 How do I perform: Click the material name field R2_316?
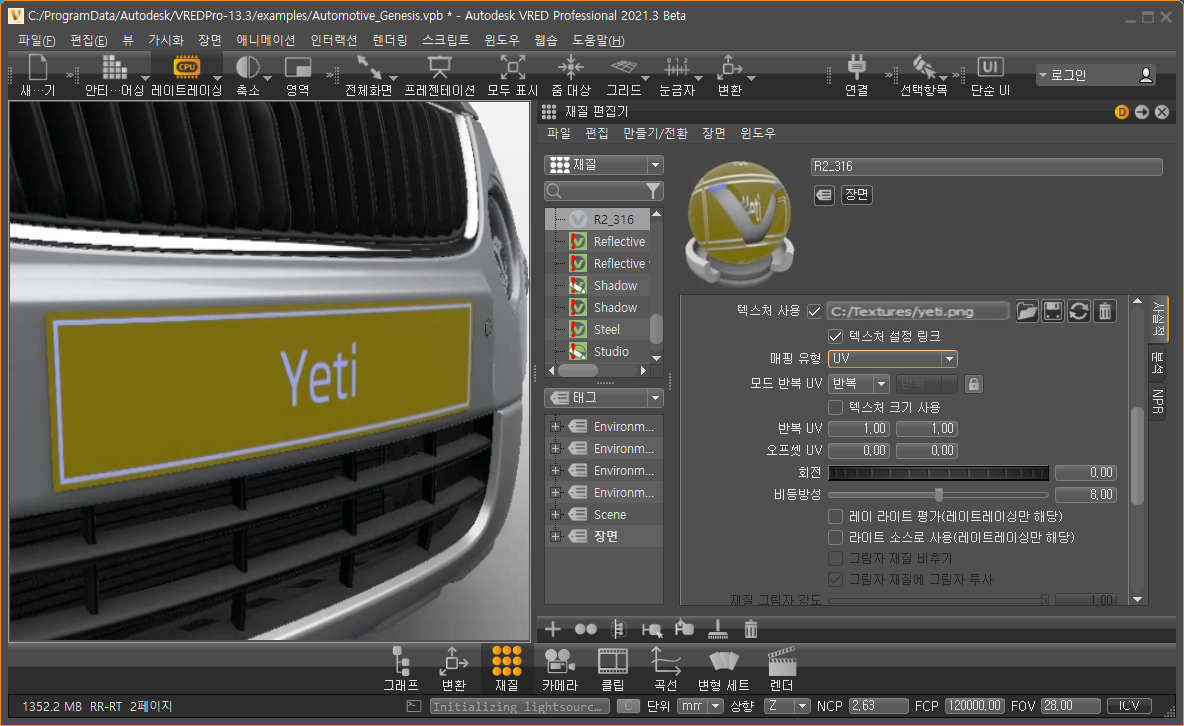[x=986, y=166]
